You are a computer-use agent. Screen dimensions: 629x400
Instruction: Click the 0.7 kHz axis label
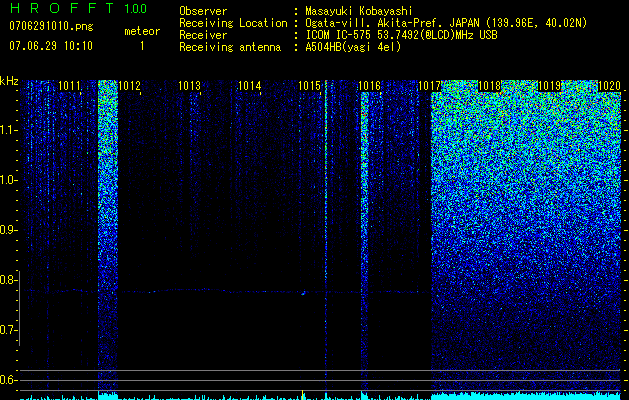coord(8,330)
